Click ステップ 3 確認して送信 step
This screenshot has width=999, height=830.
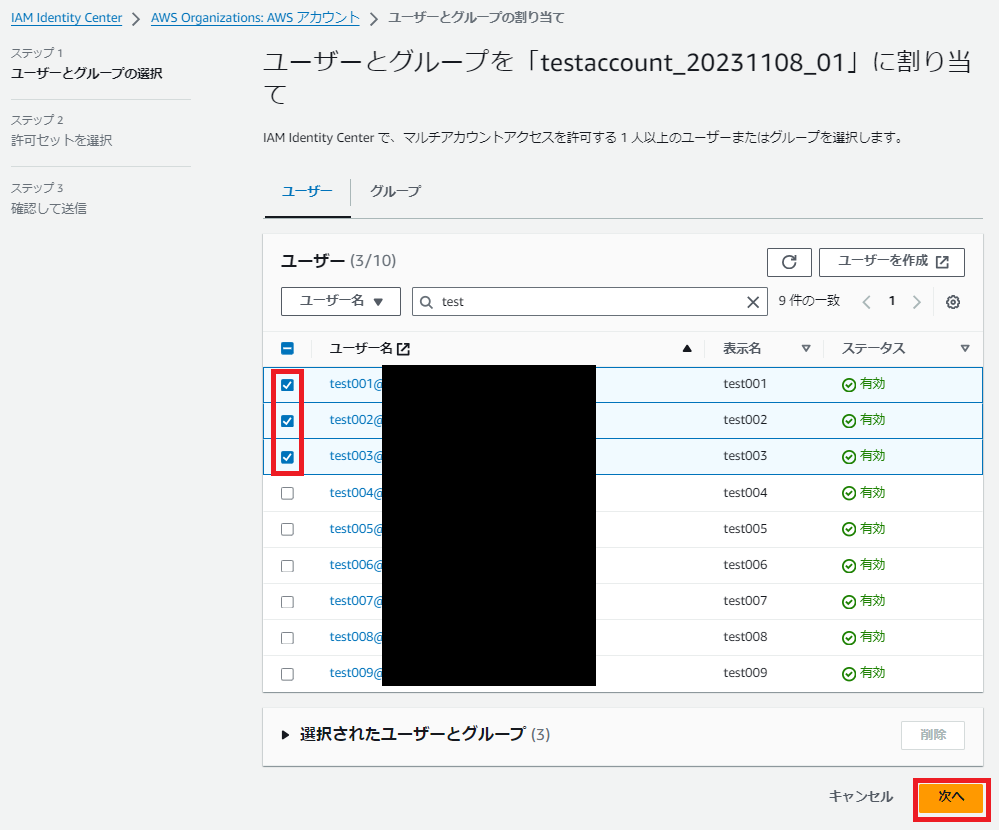point(48,199)
